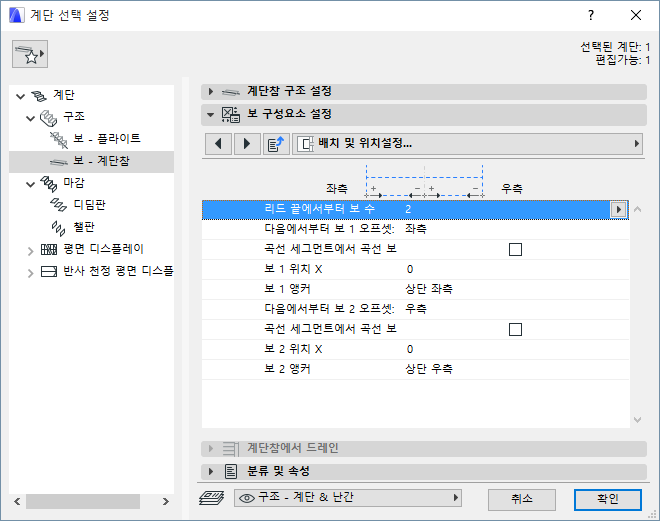Image resolution: width=660 pixels, height=521 pixels.
Task: Select 보 - 계단참 in the tree
Action: click(x=101, y=161)
